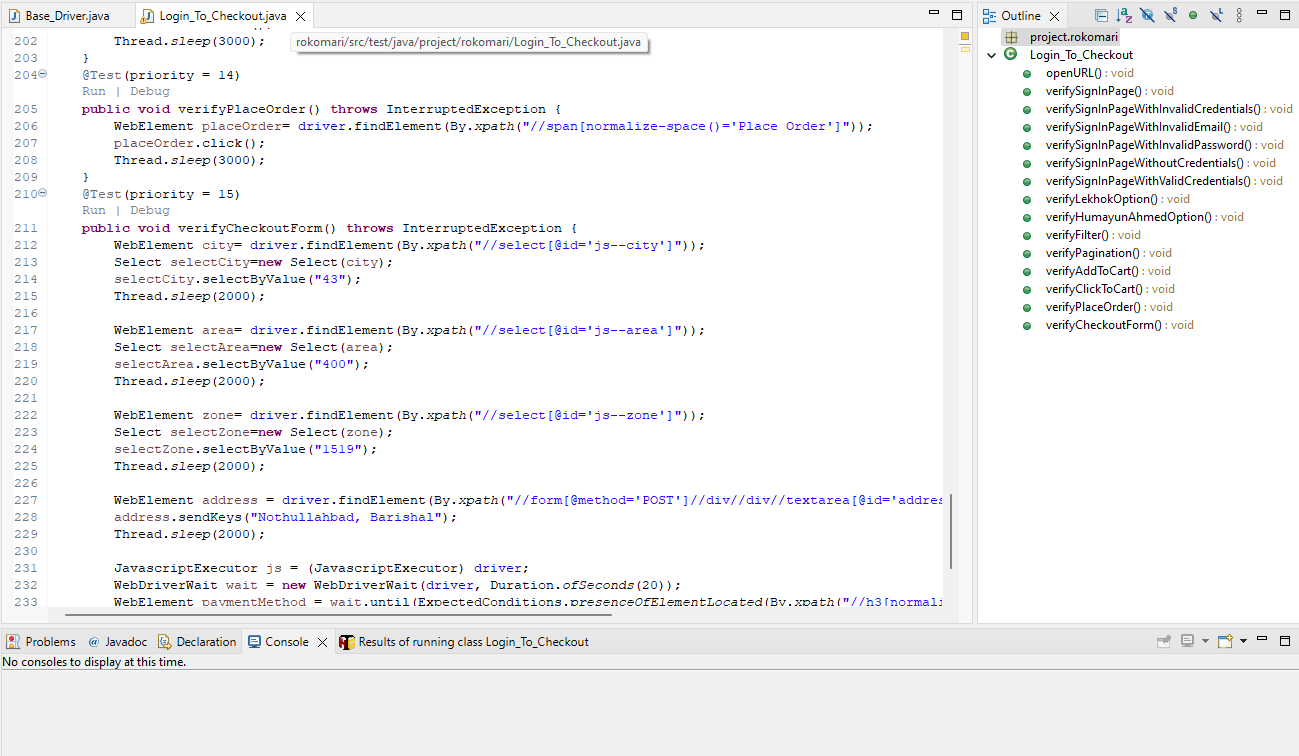Fold the verifyCheckoutForm method at line 210
The image size is (1299, 756).
[x=43, y=194]
